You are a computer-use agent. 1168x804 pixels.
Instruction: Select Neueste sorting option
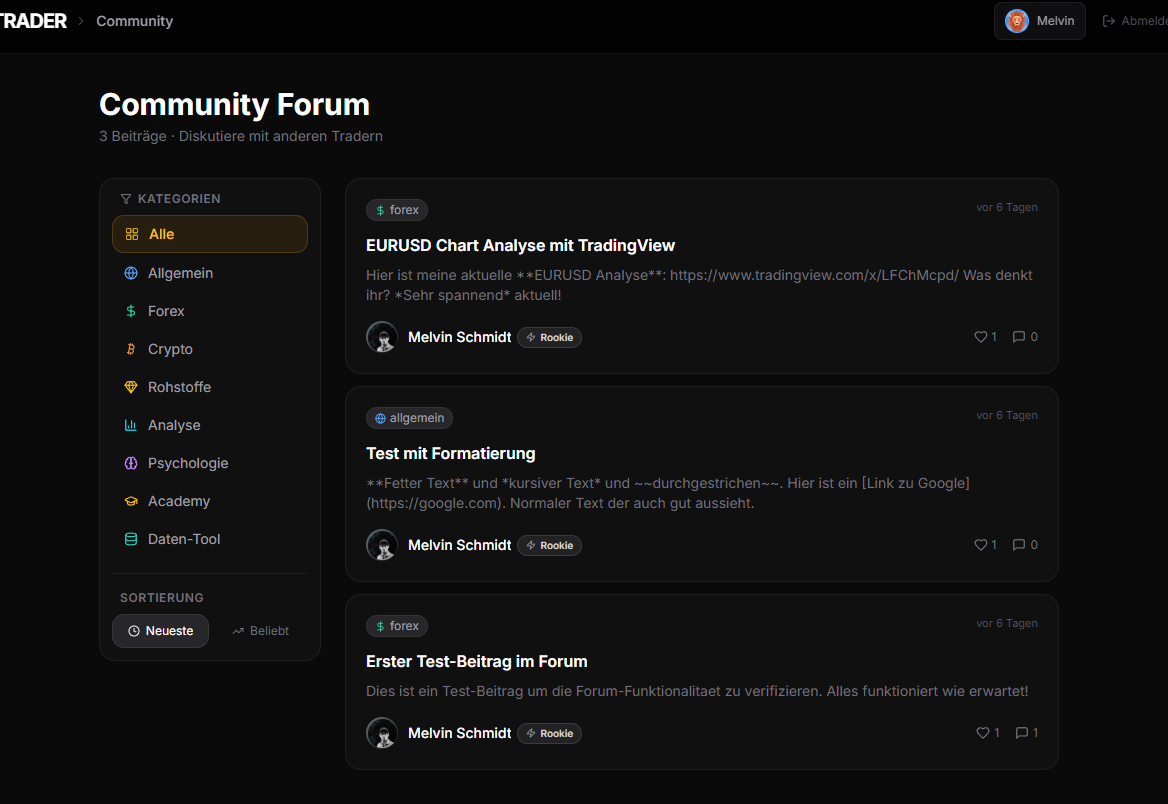[160, 630]
